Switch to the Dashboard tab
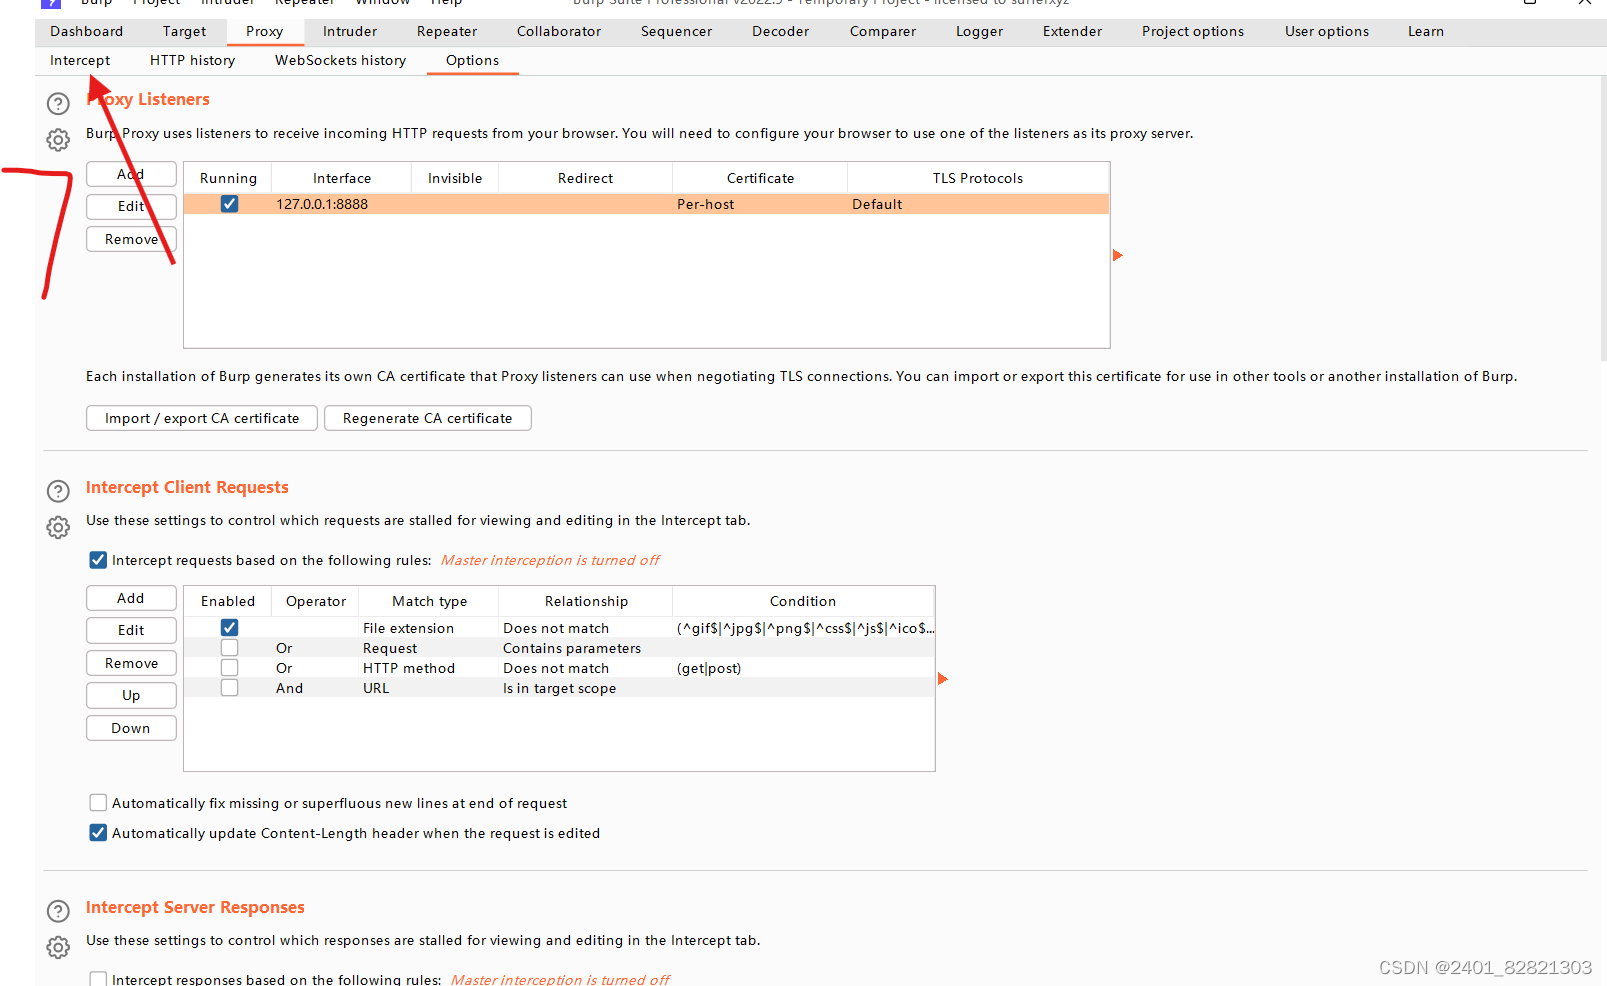 (x=87, y=31)
